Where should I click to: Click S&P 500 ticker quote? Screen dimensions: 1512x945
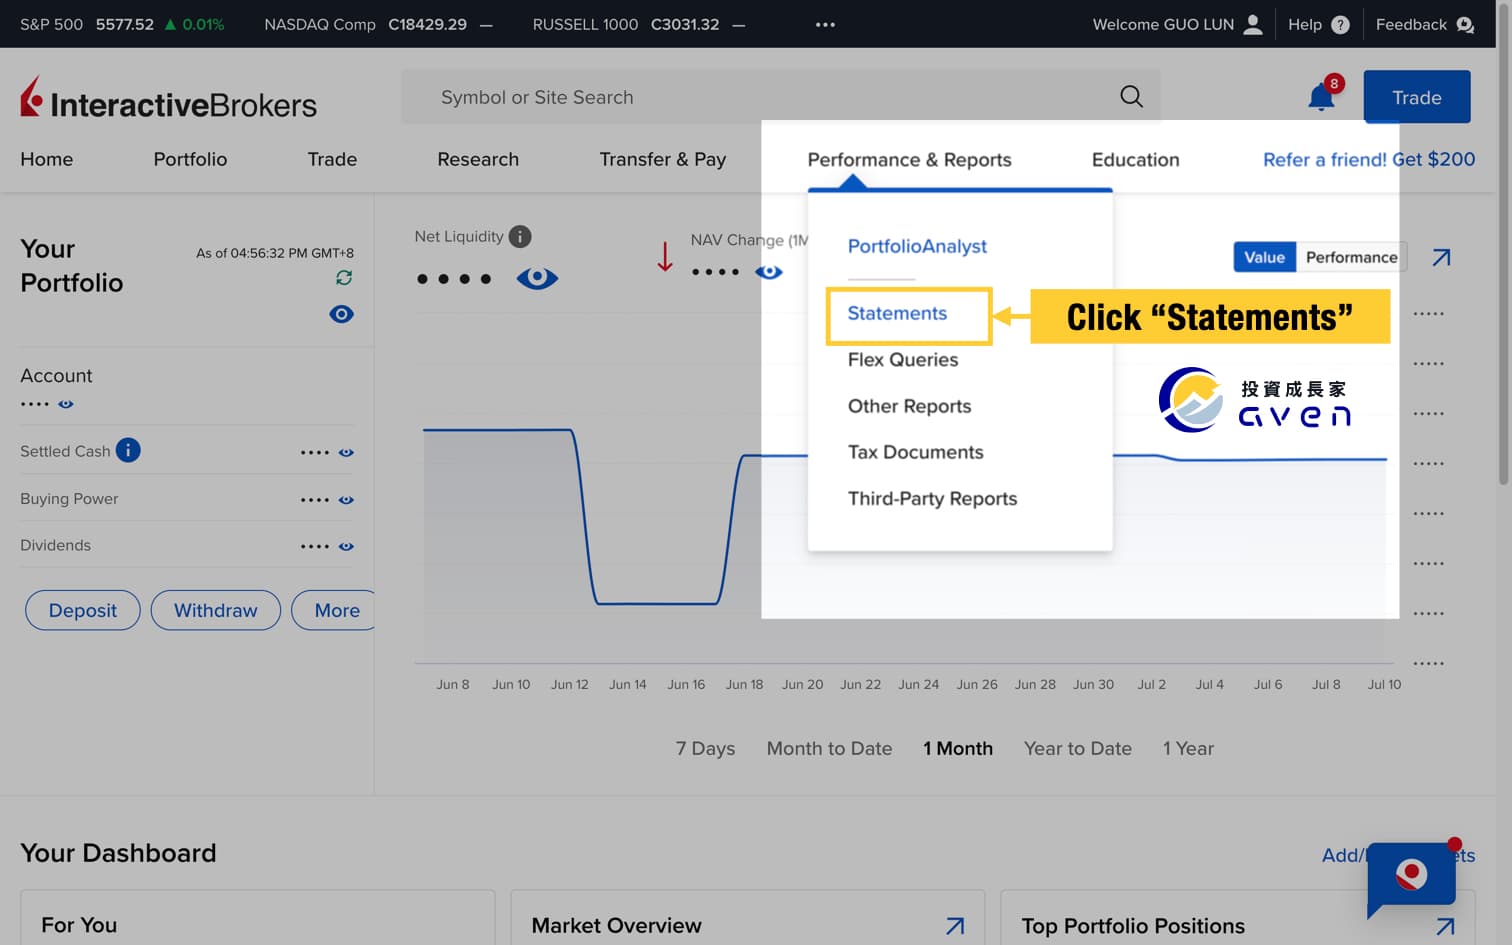(122, 24)
